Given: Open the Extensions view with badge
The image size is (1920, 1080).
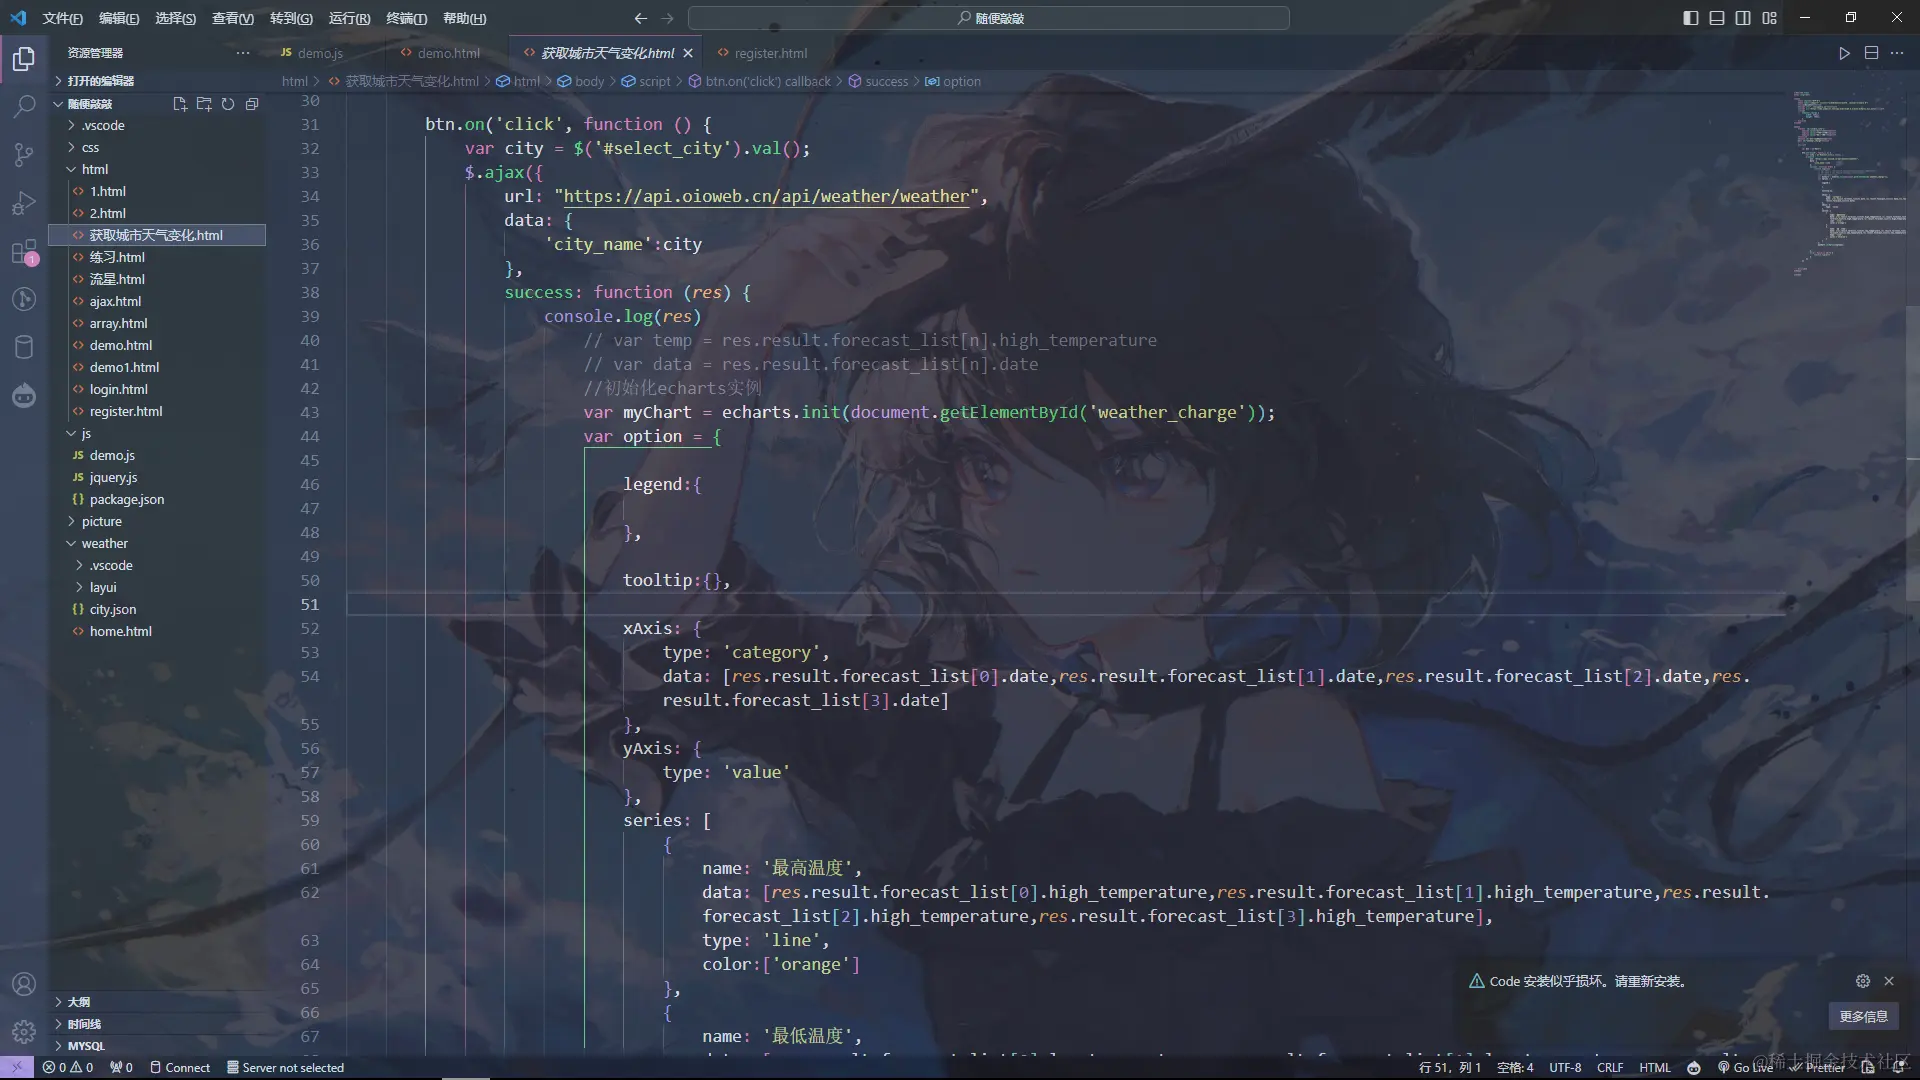Looking at the screenshot, I should click(24, 252).
